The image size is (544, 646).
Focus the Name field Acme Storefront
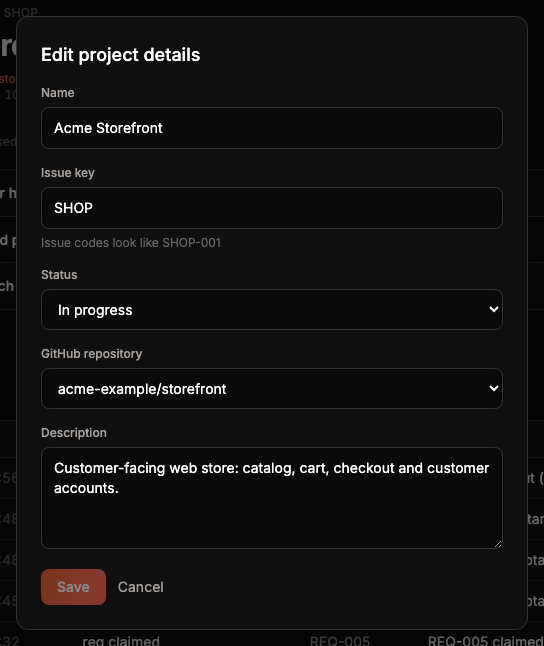click(272, 128)
